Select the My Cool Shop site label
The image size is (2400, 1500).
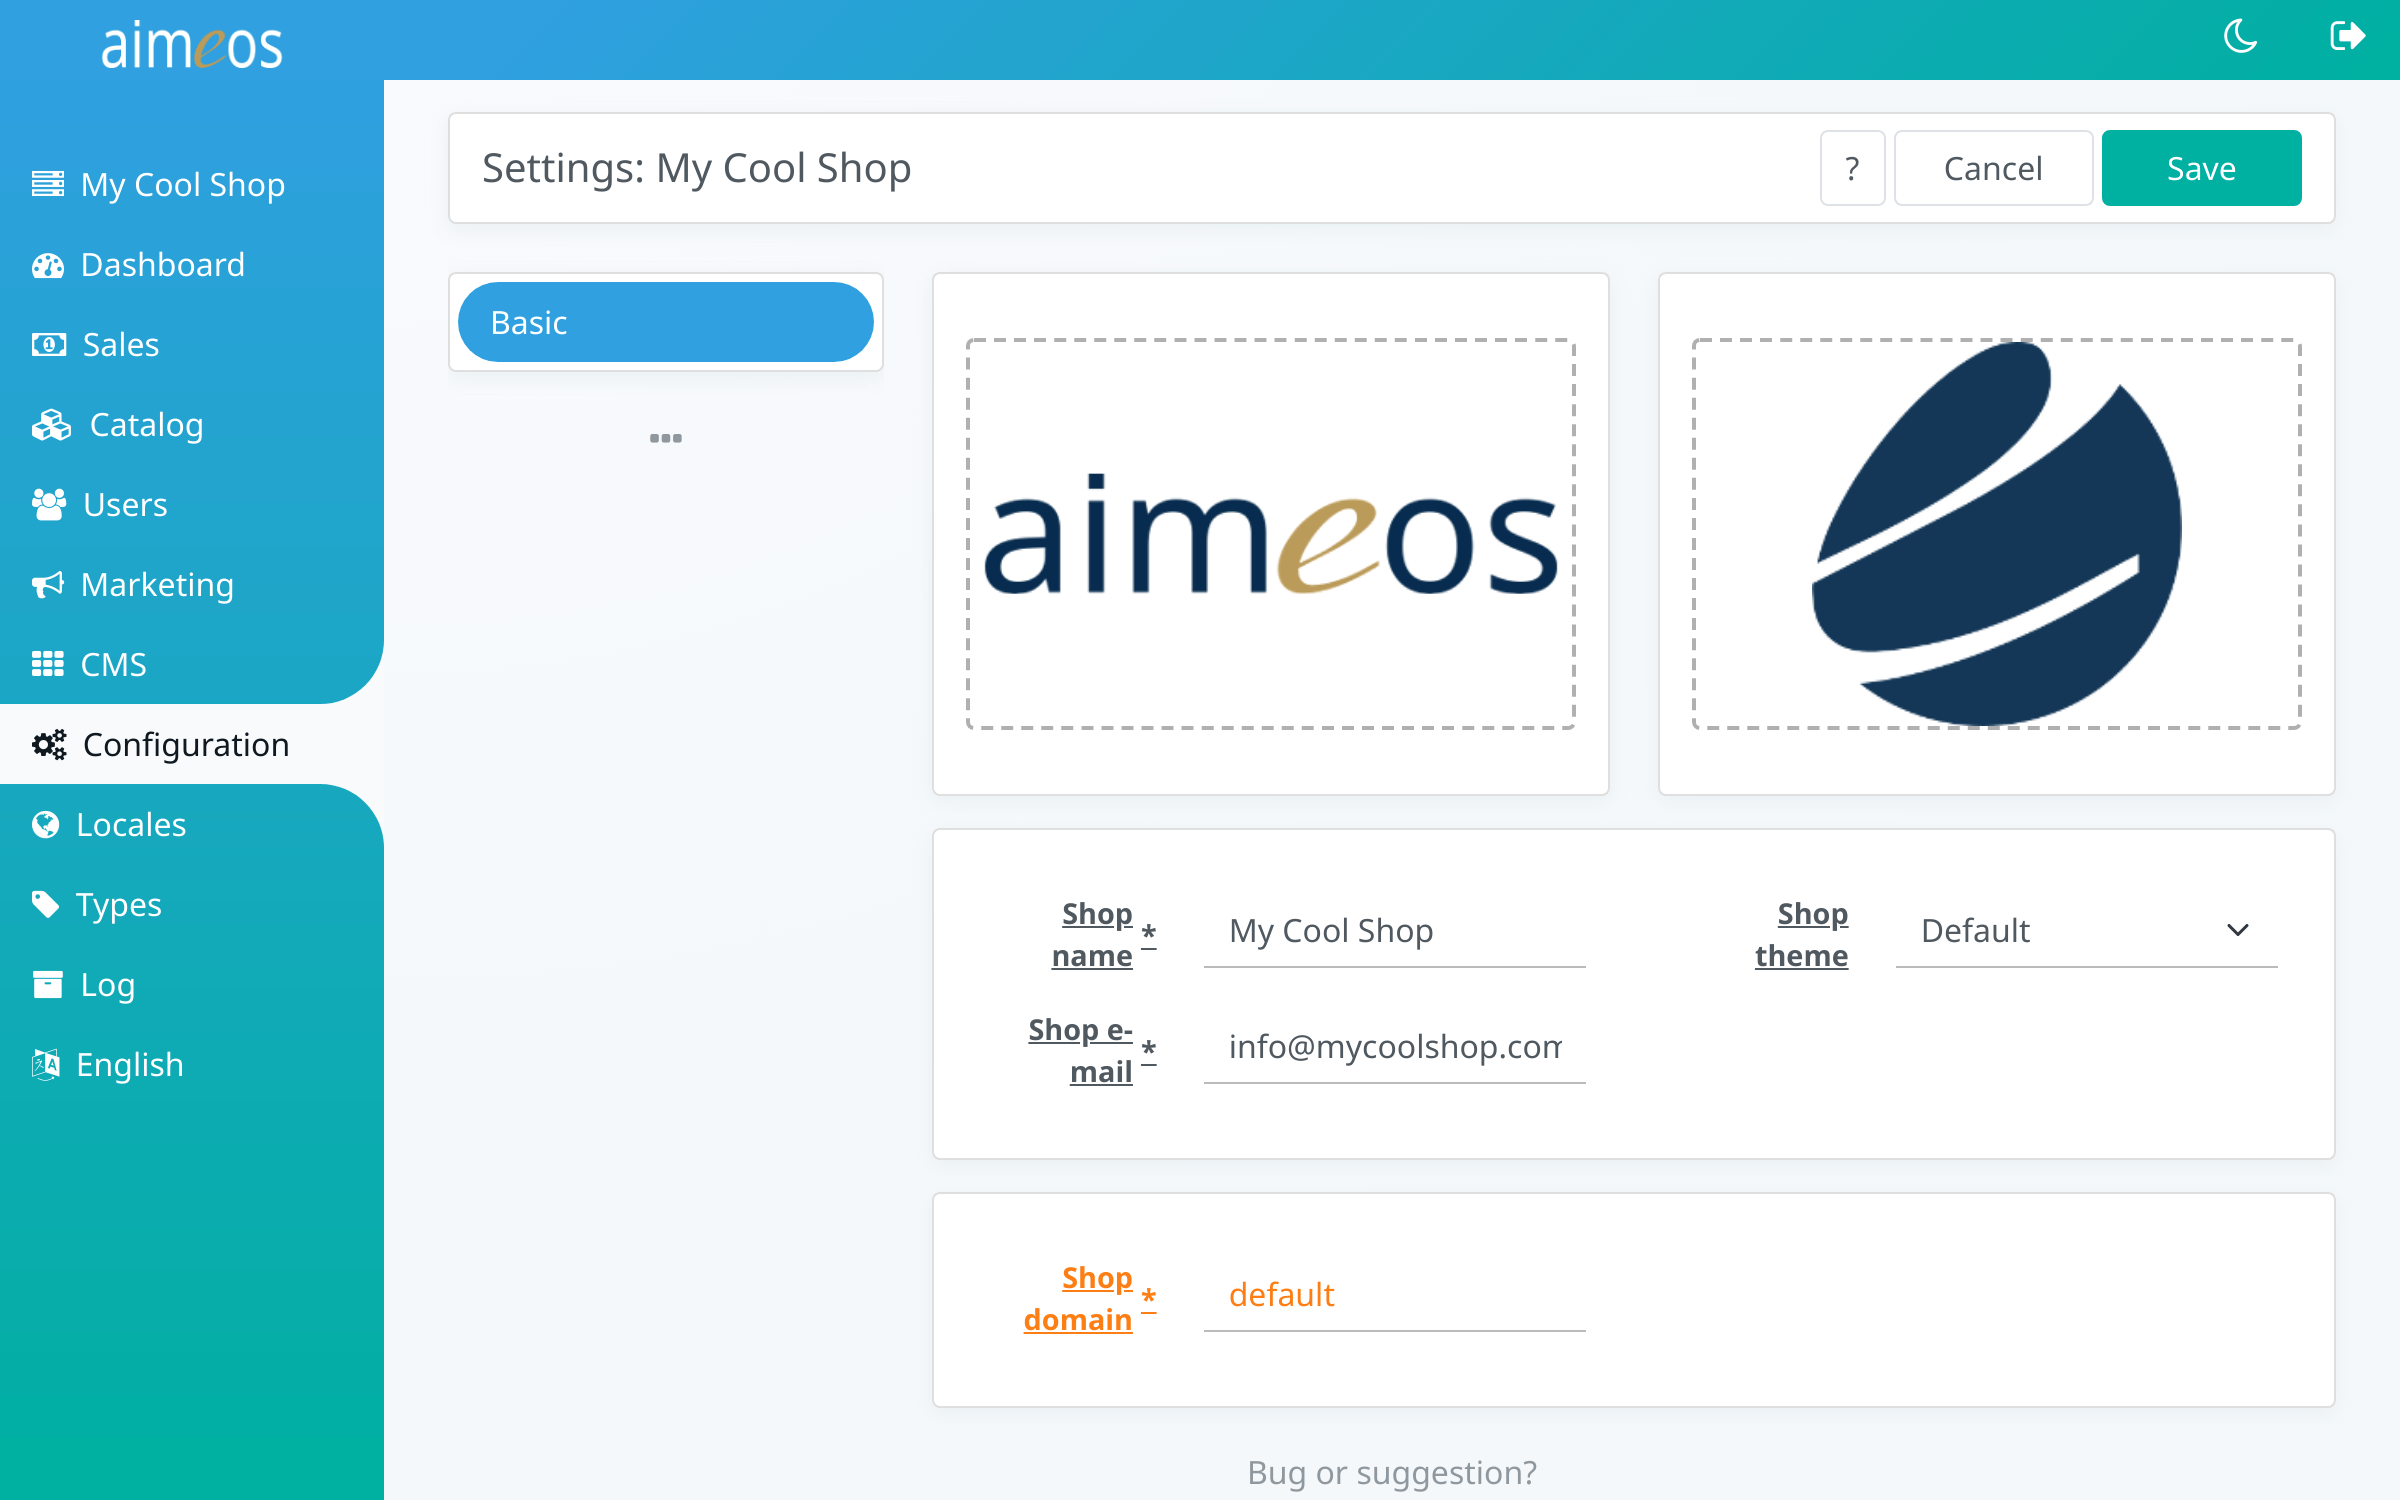183,185
